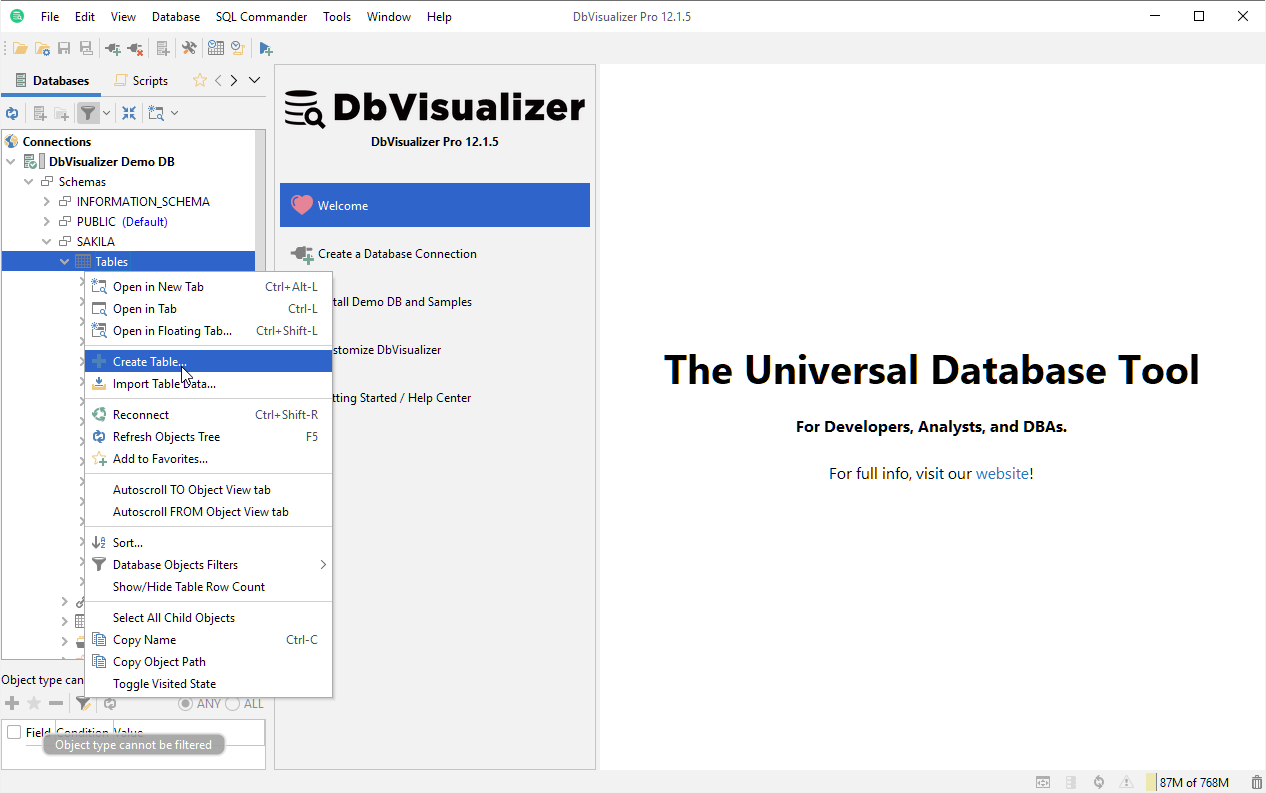
Task: Select the ALL radio button
Action: 233,704
